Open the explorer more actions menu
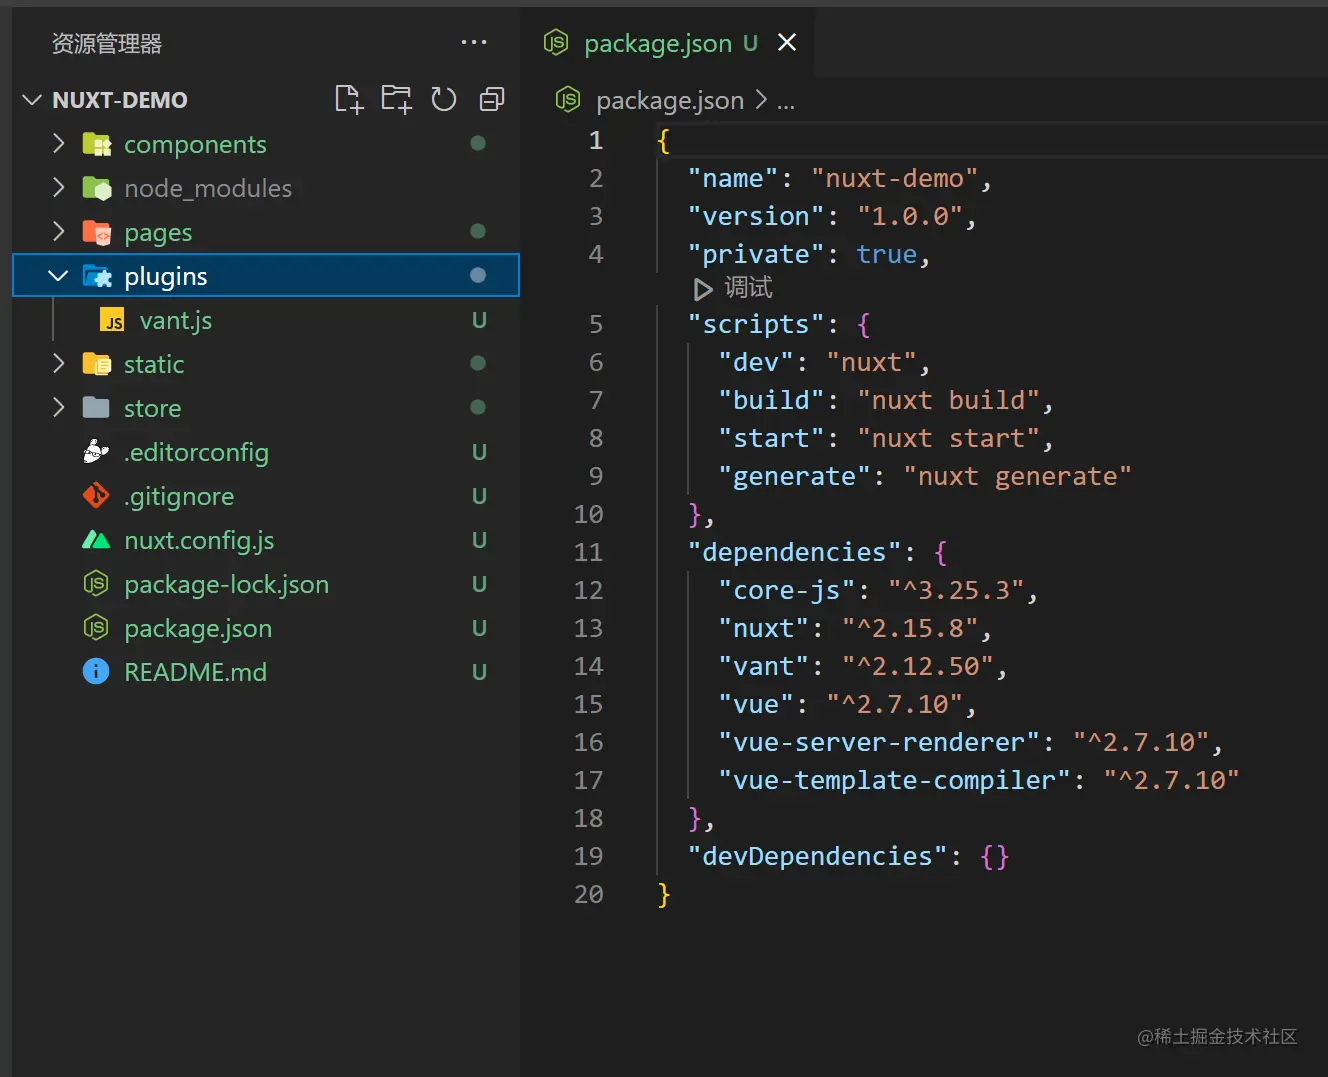The image size is (1328, 1077). (x=473, y=42)
